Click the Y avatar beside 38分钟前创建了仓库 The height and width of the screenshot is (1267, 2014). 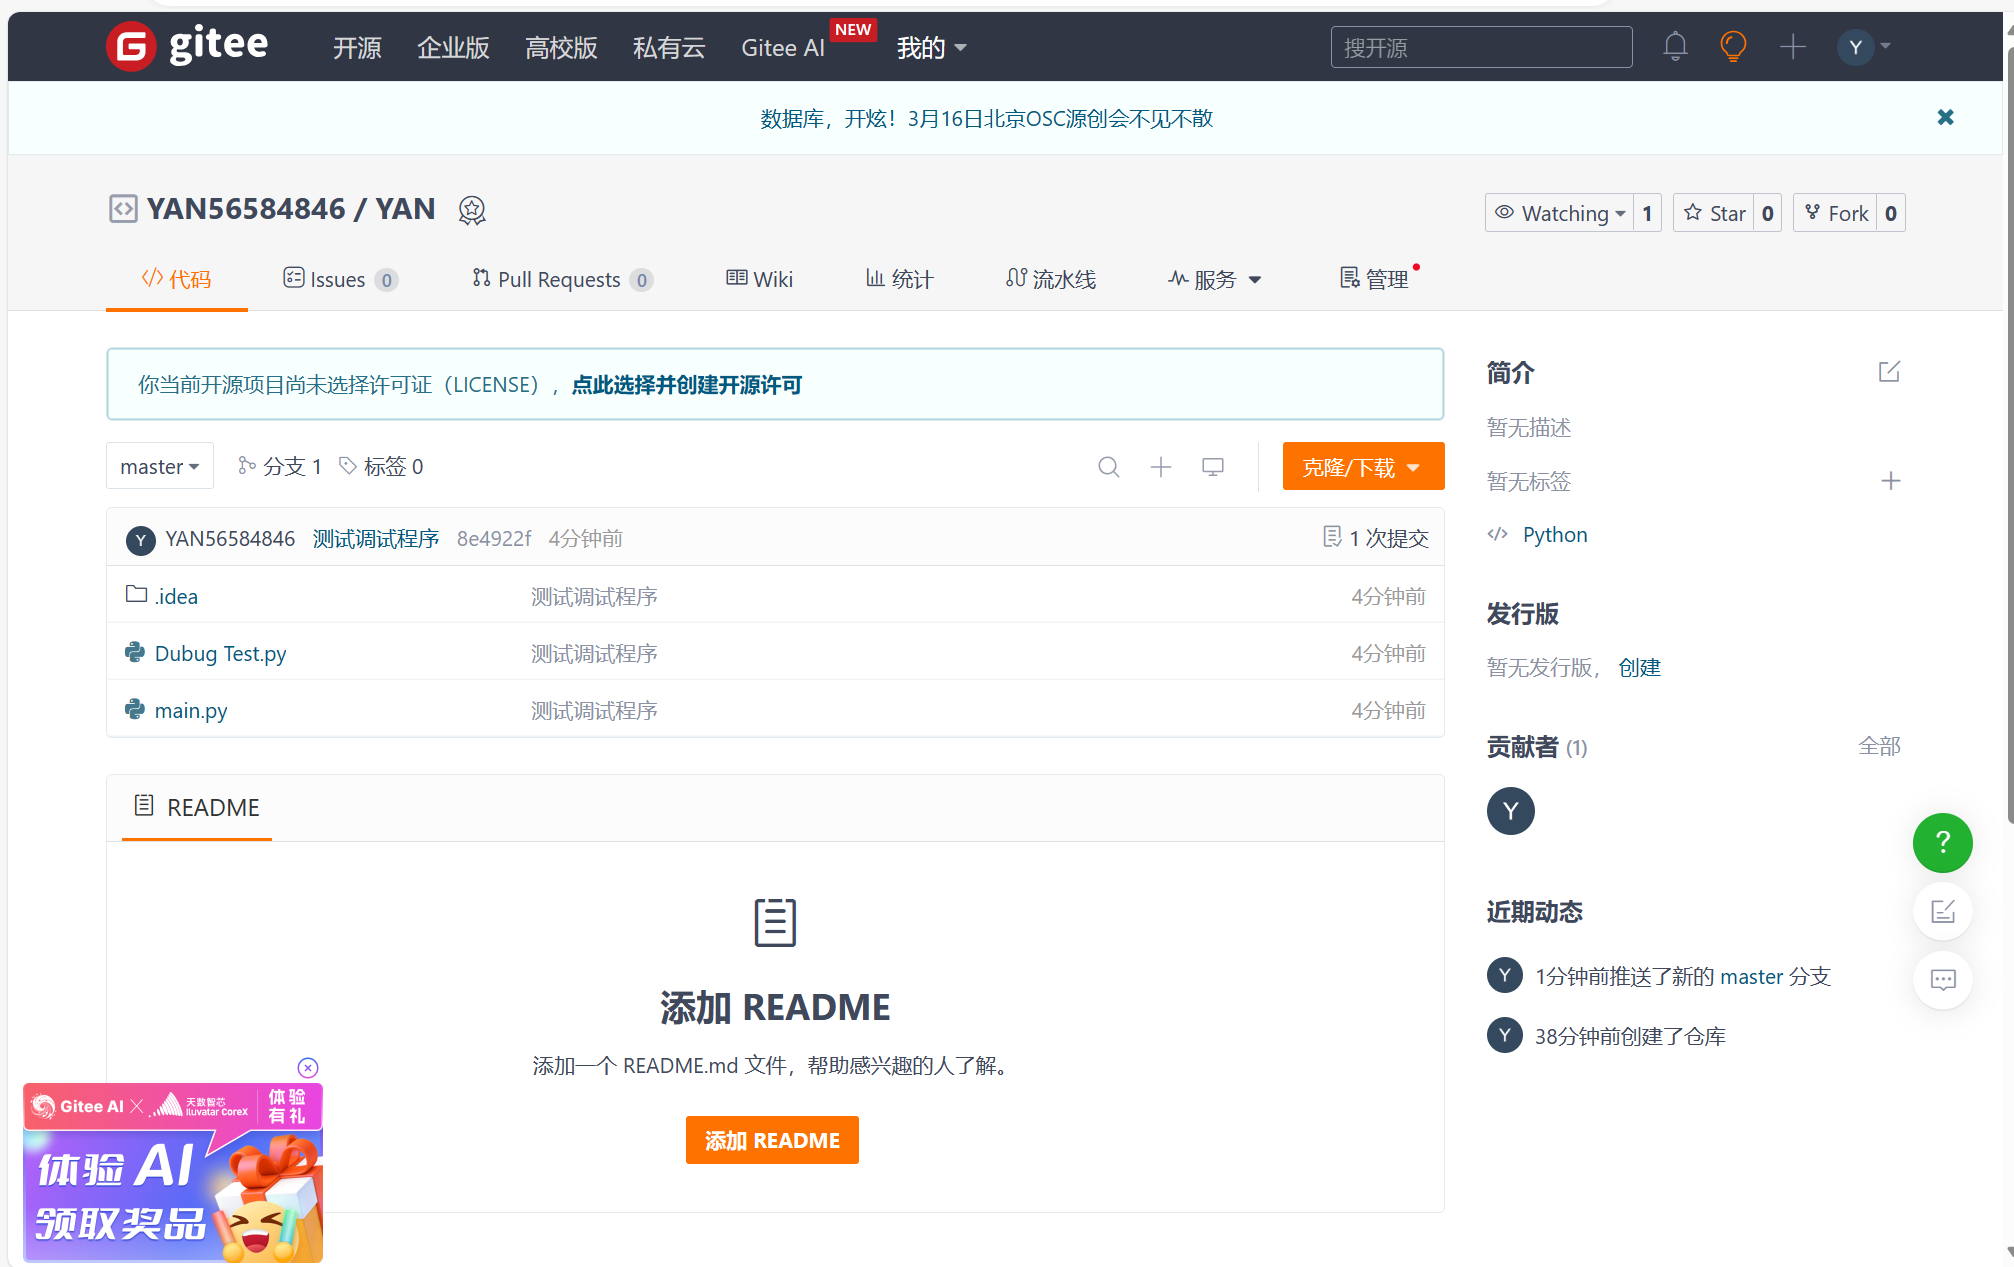1504,1035
